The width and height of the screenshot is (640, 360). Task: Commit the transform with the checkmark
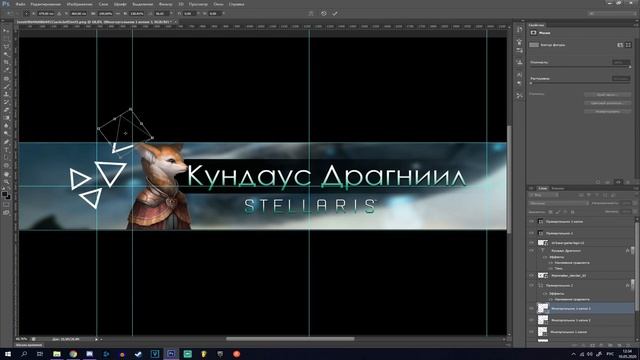coord(335,13)
